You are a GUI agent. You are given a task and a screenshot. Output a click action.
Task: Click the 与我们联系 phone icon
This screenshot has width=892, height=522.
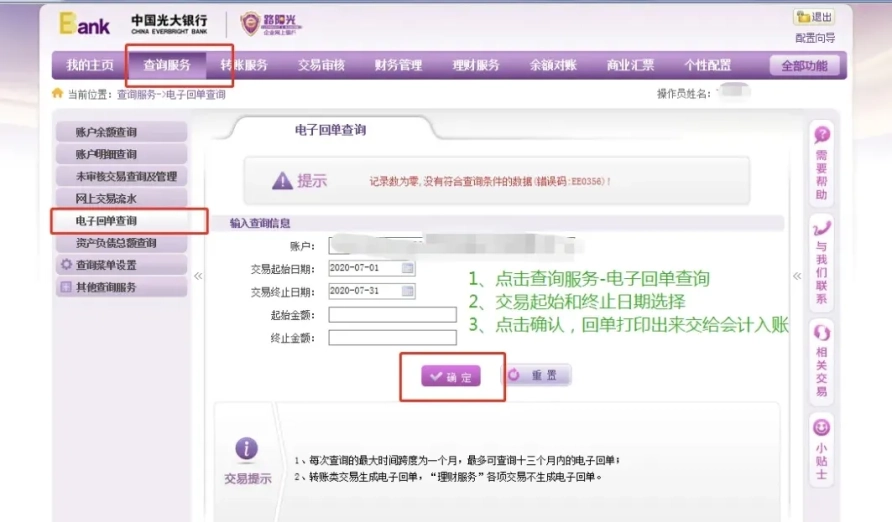click(821, 228)
